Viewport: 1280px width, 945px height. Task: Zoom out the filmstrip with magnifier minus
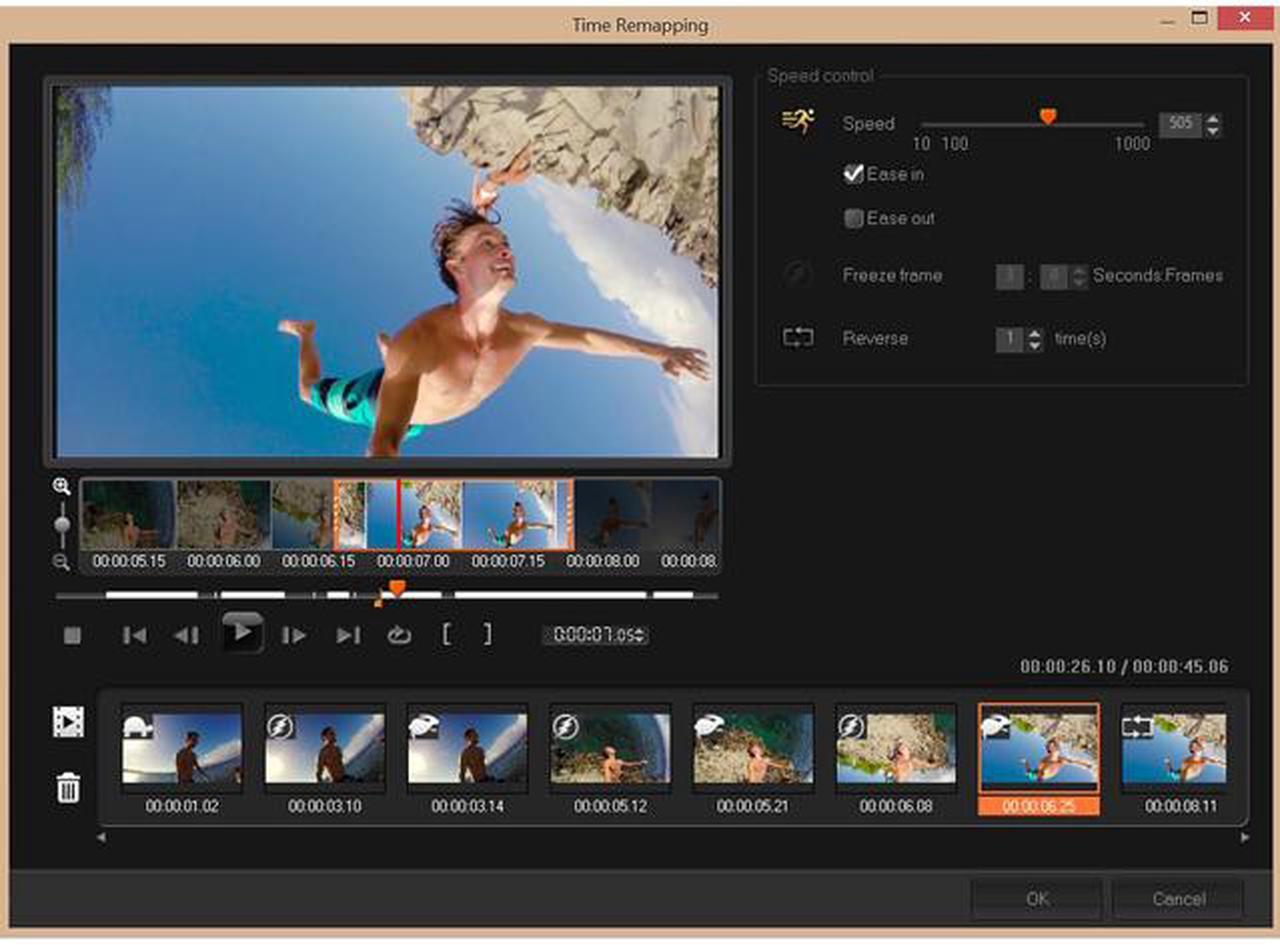(61, 562)
